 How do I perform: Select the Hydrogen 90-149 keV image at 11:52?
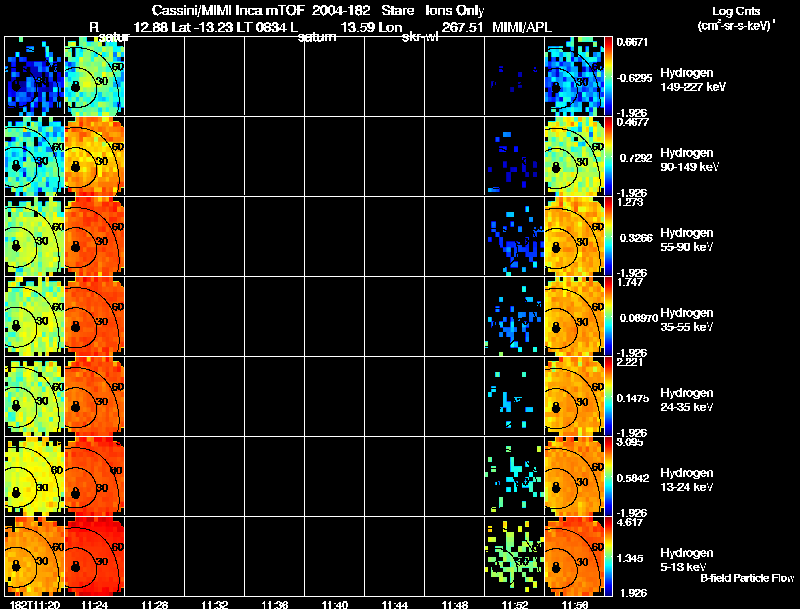pyautogui.click(x=514, y=156)
